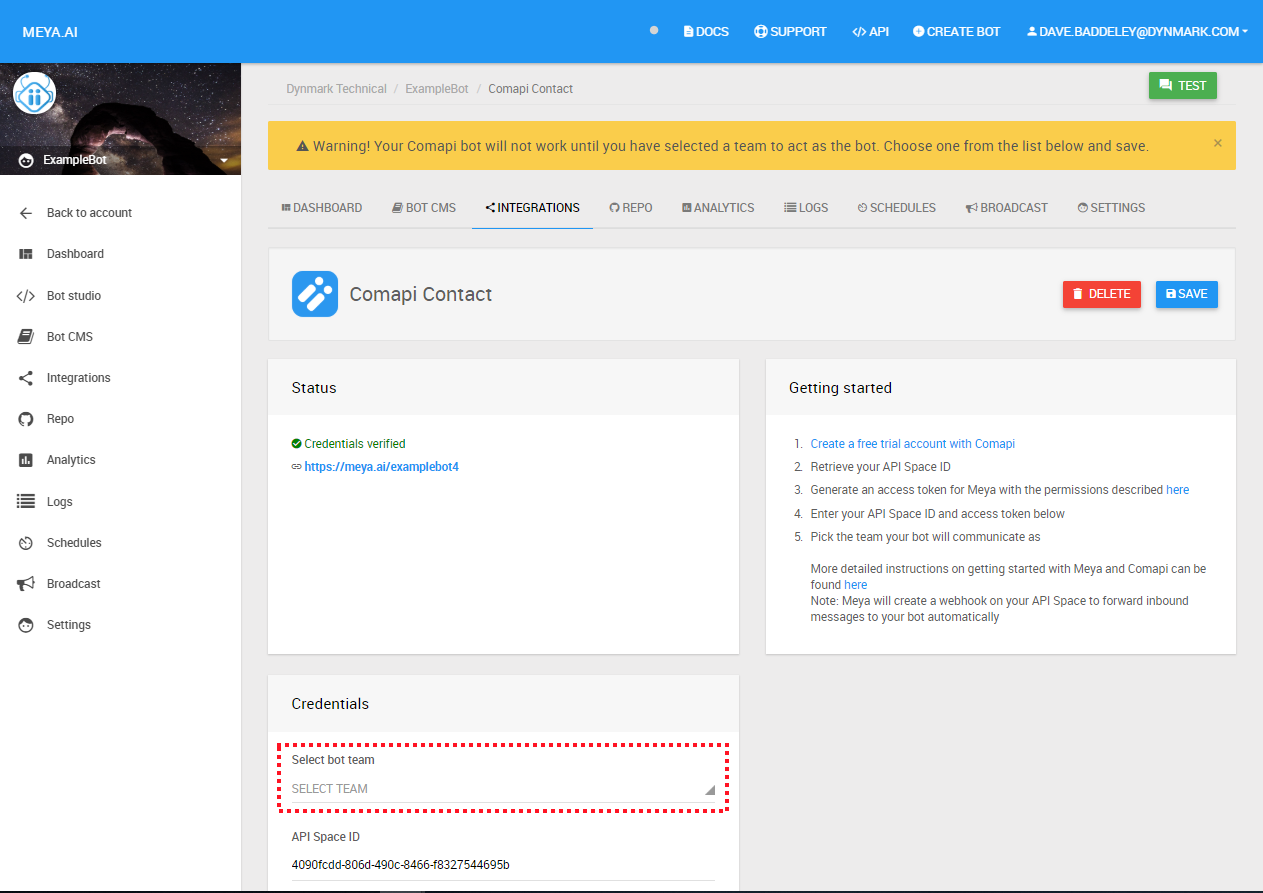Click the 'here' link for detailed instructions
Viewport: 1263px width, 893px height.
855,585
